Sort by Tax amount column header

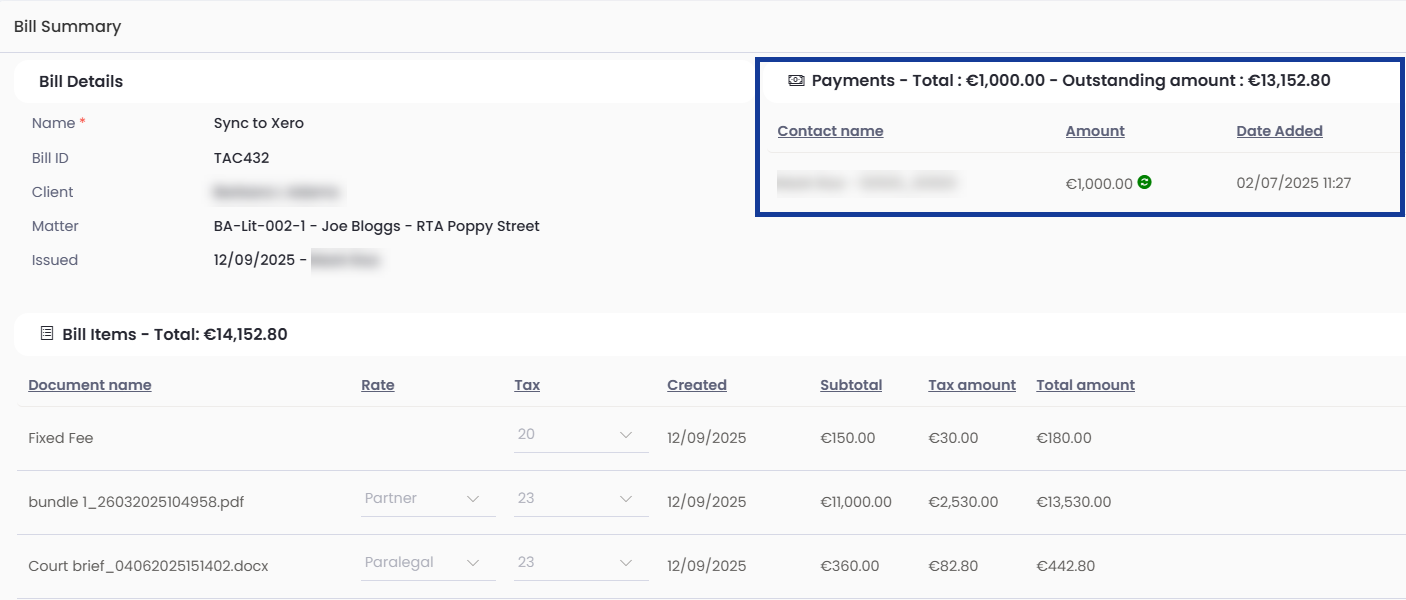click(x=972, y=385)
